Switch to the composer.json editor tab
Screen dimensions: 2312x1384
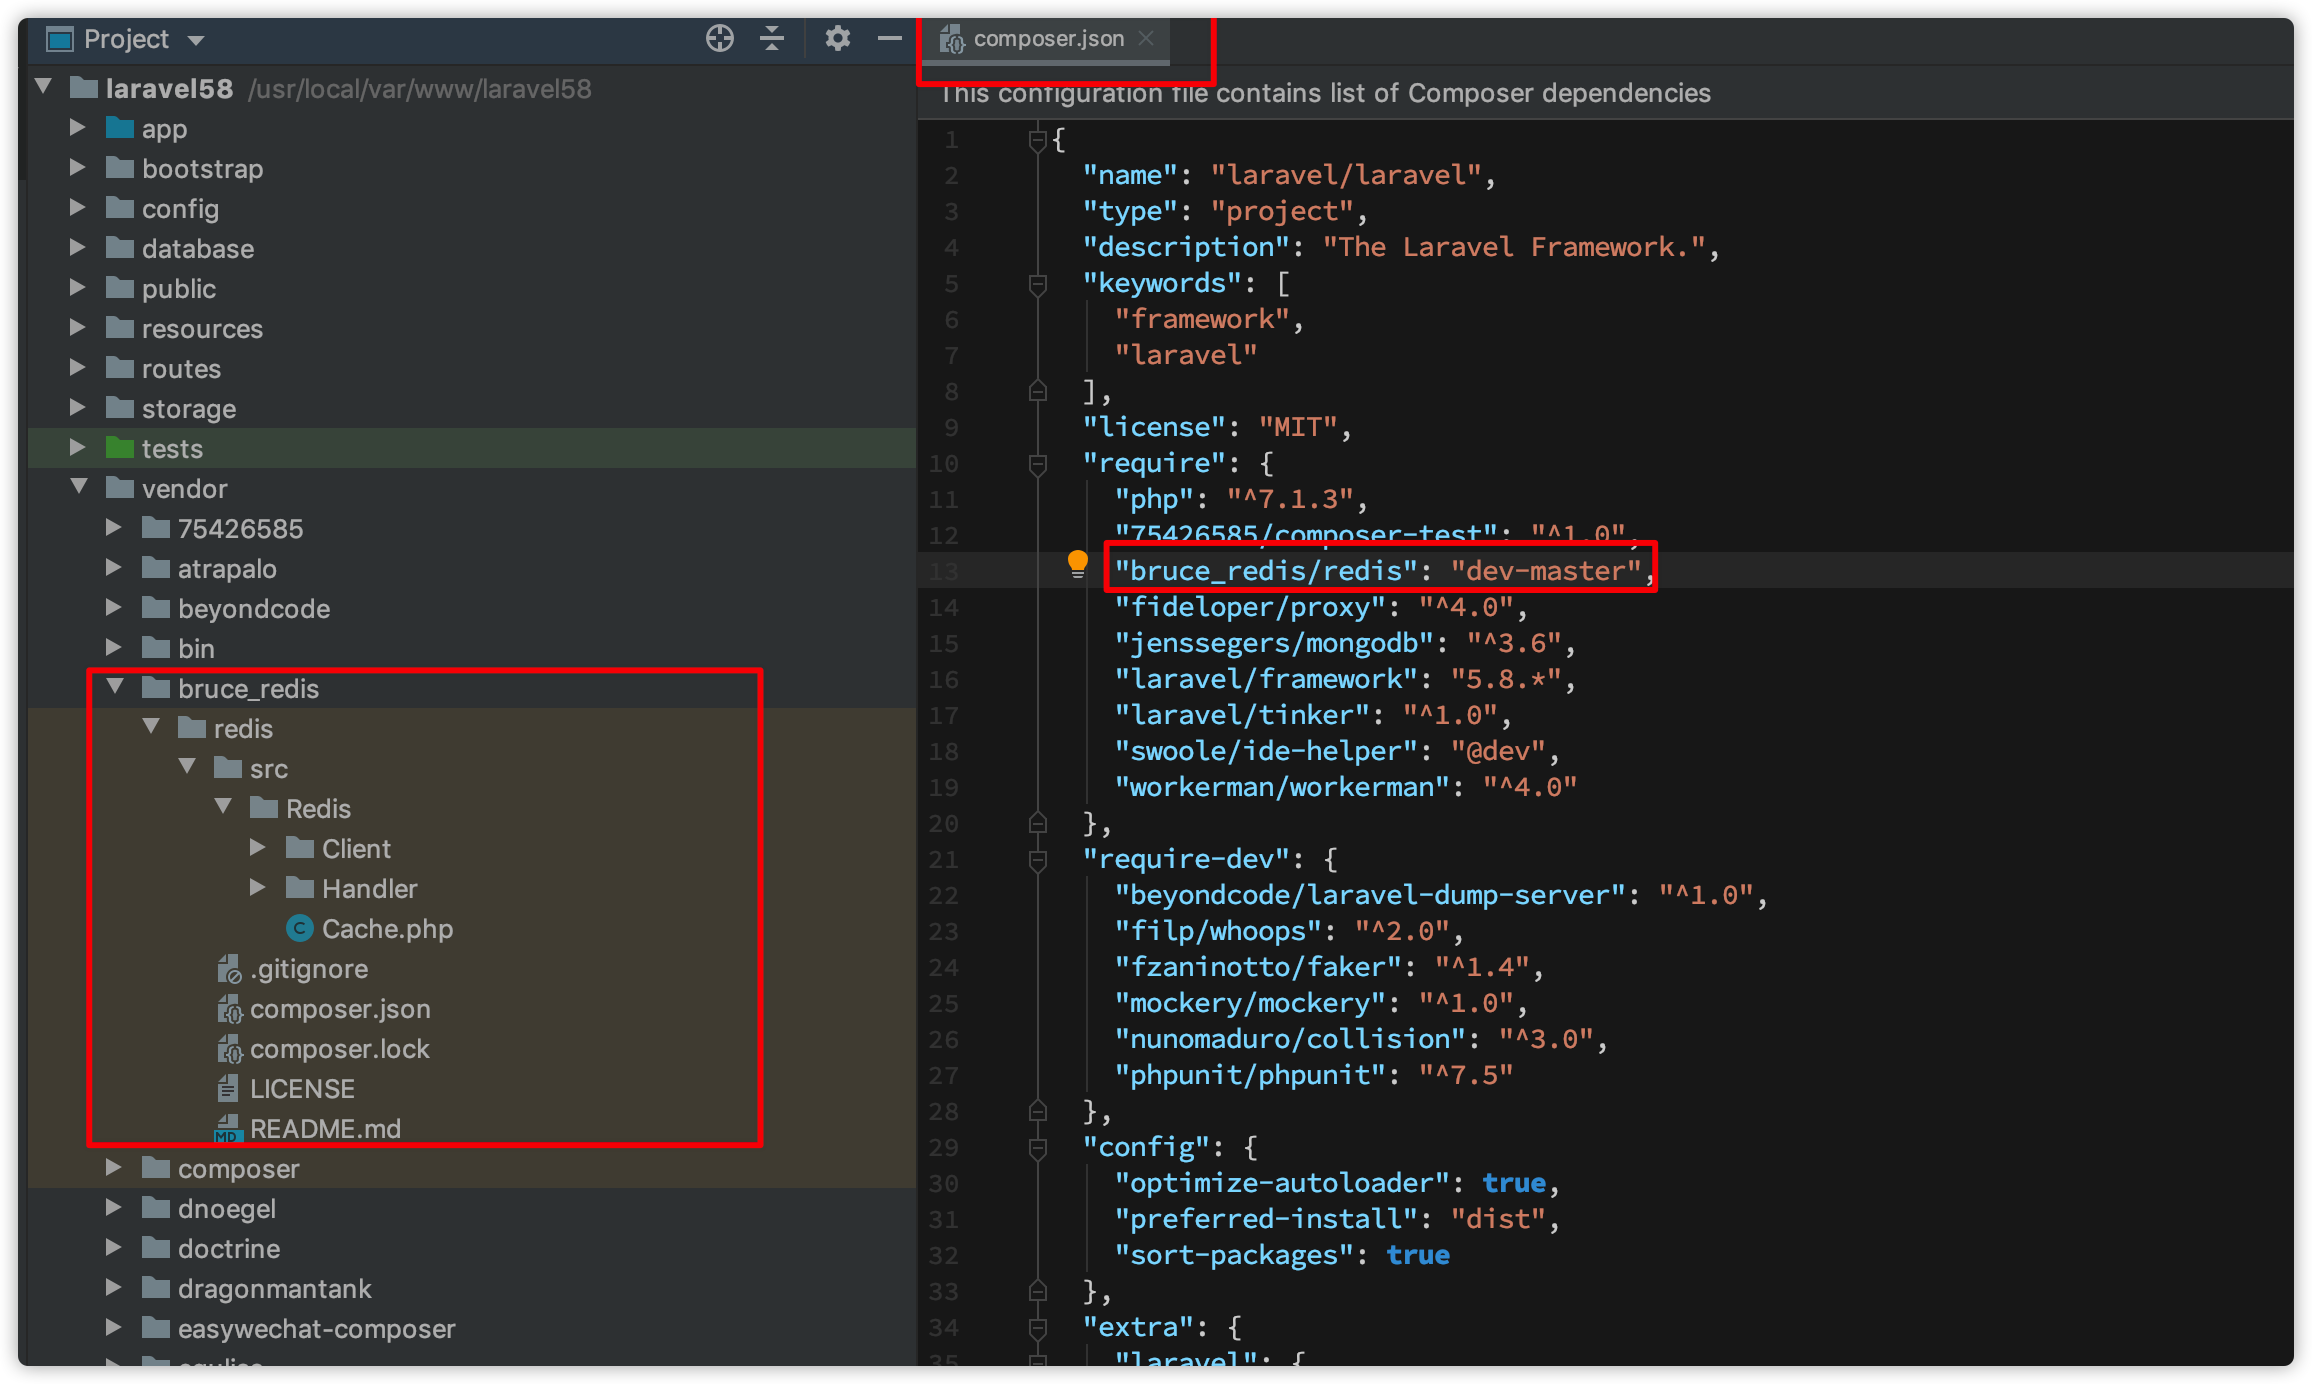click(x=1047, y=39)
